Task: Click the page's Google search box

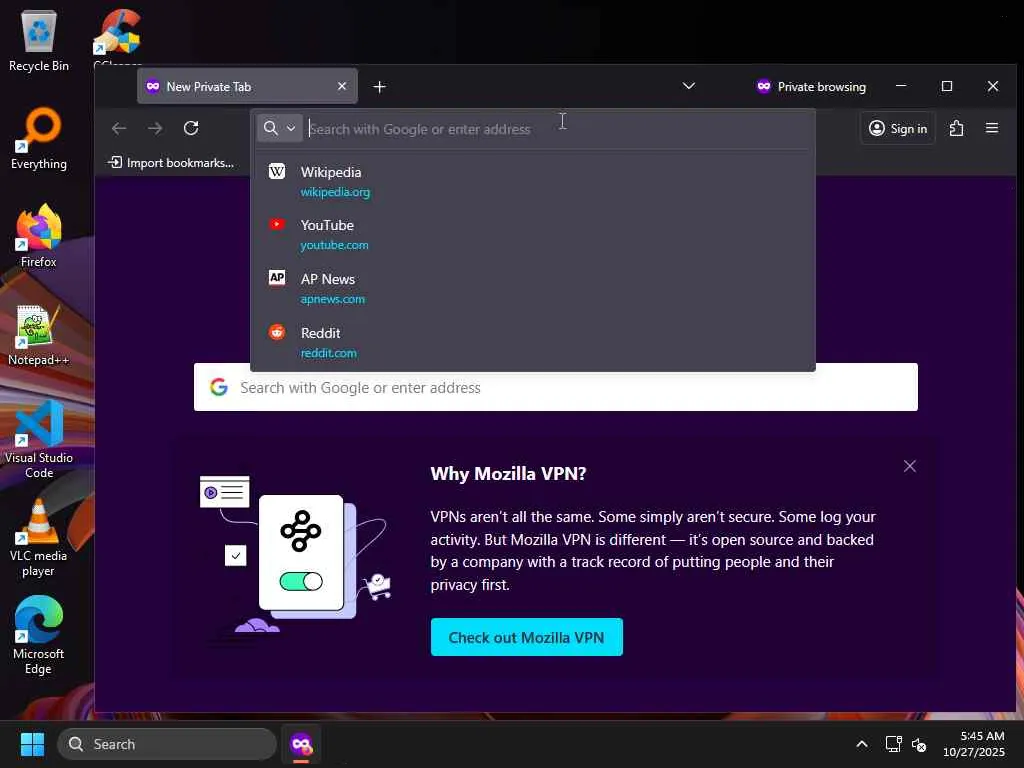Action: pyautogui.click(x=556, y=387)
